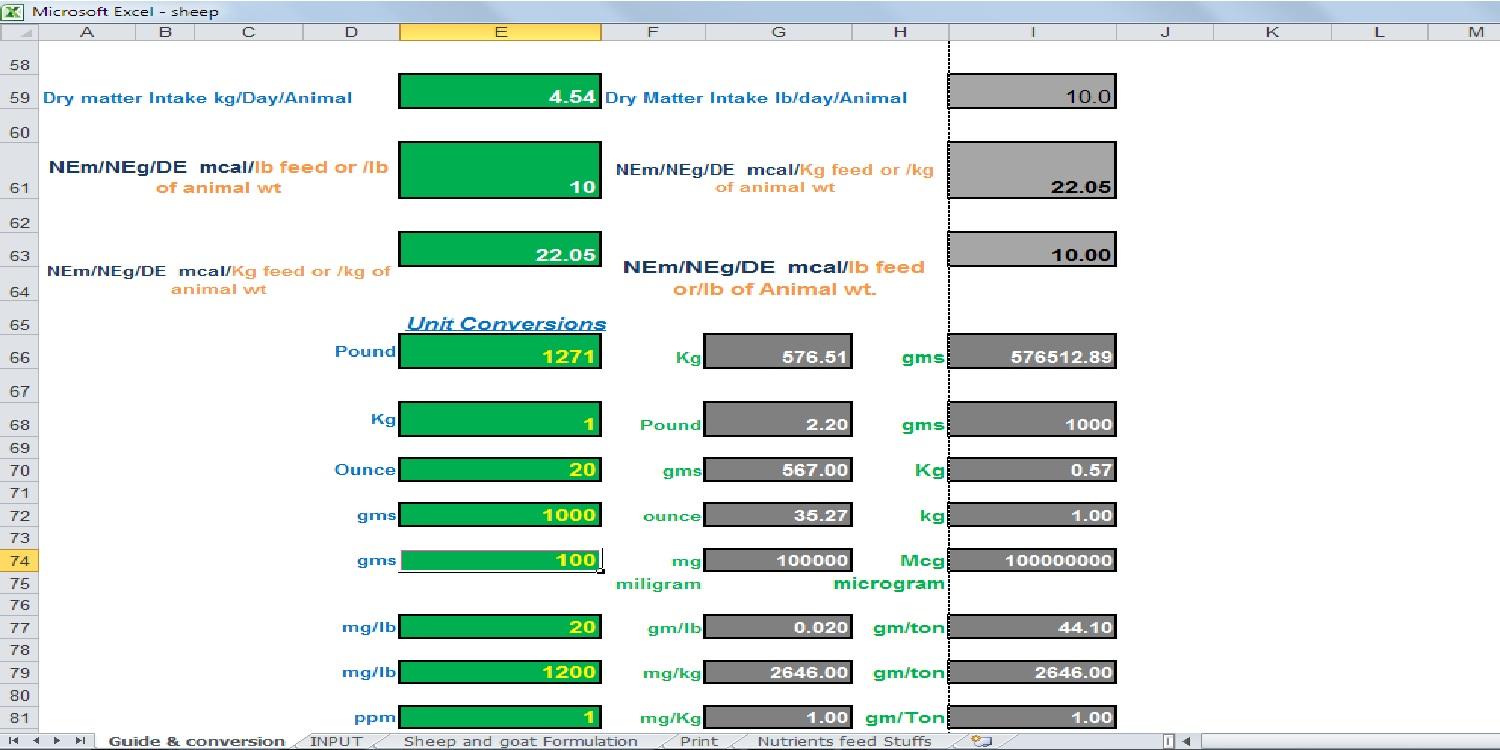Viewport: 1500px width, 750px height.
Task: Click the Excel application icon in the title bar
Action: pos(13,11)
